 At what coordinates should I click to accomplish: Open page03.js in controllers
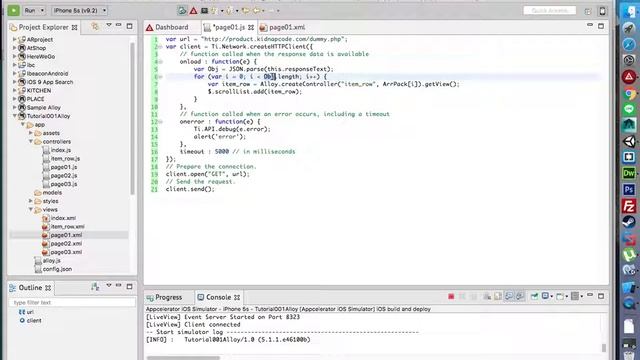coord(64,184)
